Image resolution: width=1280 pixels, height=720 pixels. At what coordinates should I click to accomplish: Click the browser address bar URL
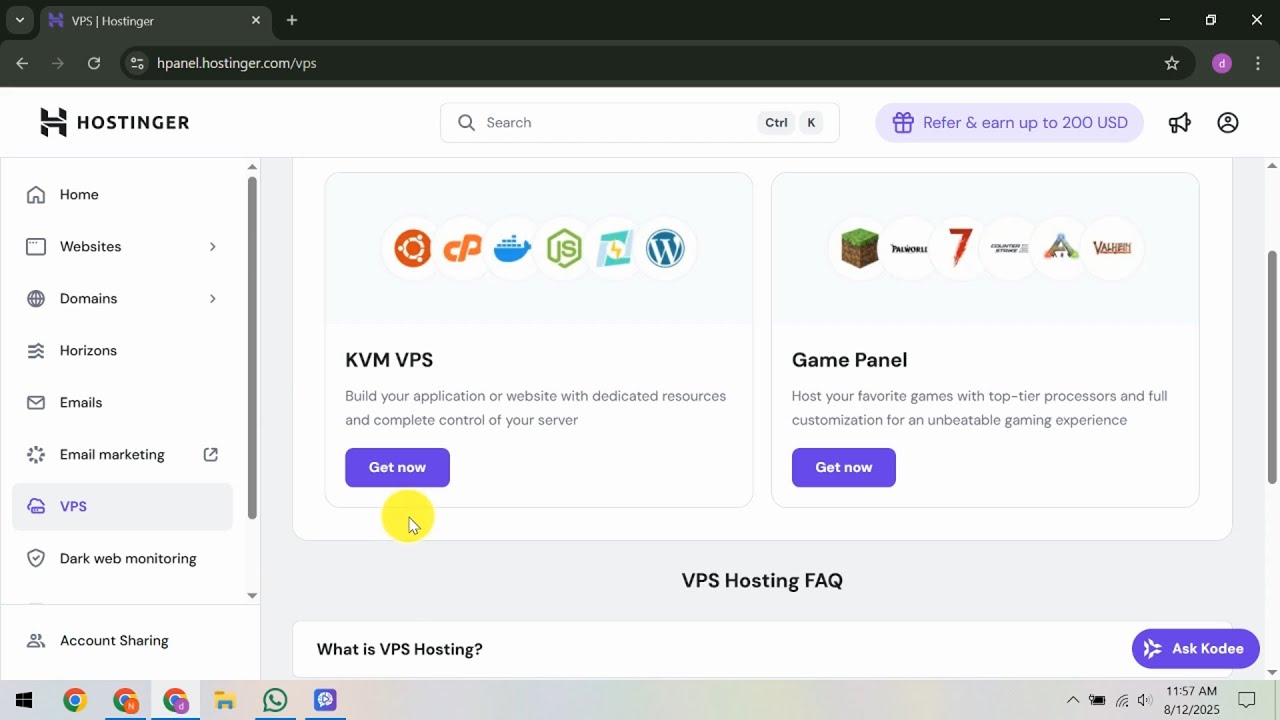pyautogui.click(x=237, y=63)
